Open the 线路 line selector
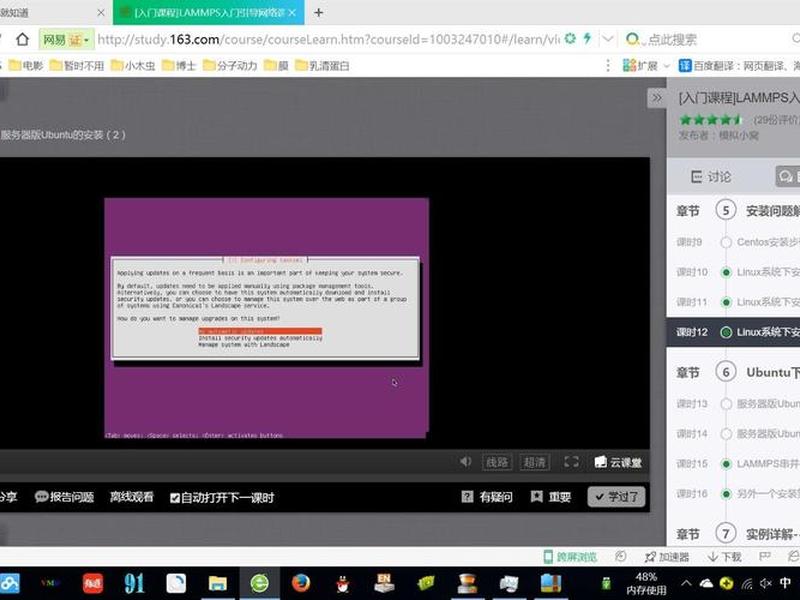800x600 pixels. pyautogui.click(x=497, y=462)
